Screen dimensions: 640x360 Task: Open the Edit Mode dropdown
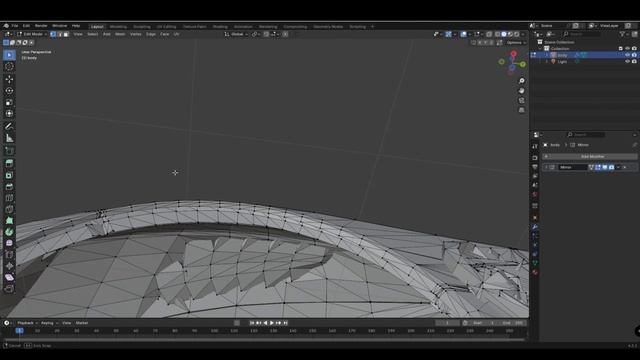(x=32, y=34)
